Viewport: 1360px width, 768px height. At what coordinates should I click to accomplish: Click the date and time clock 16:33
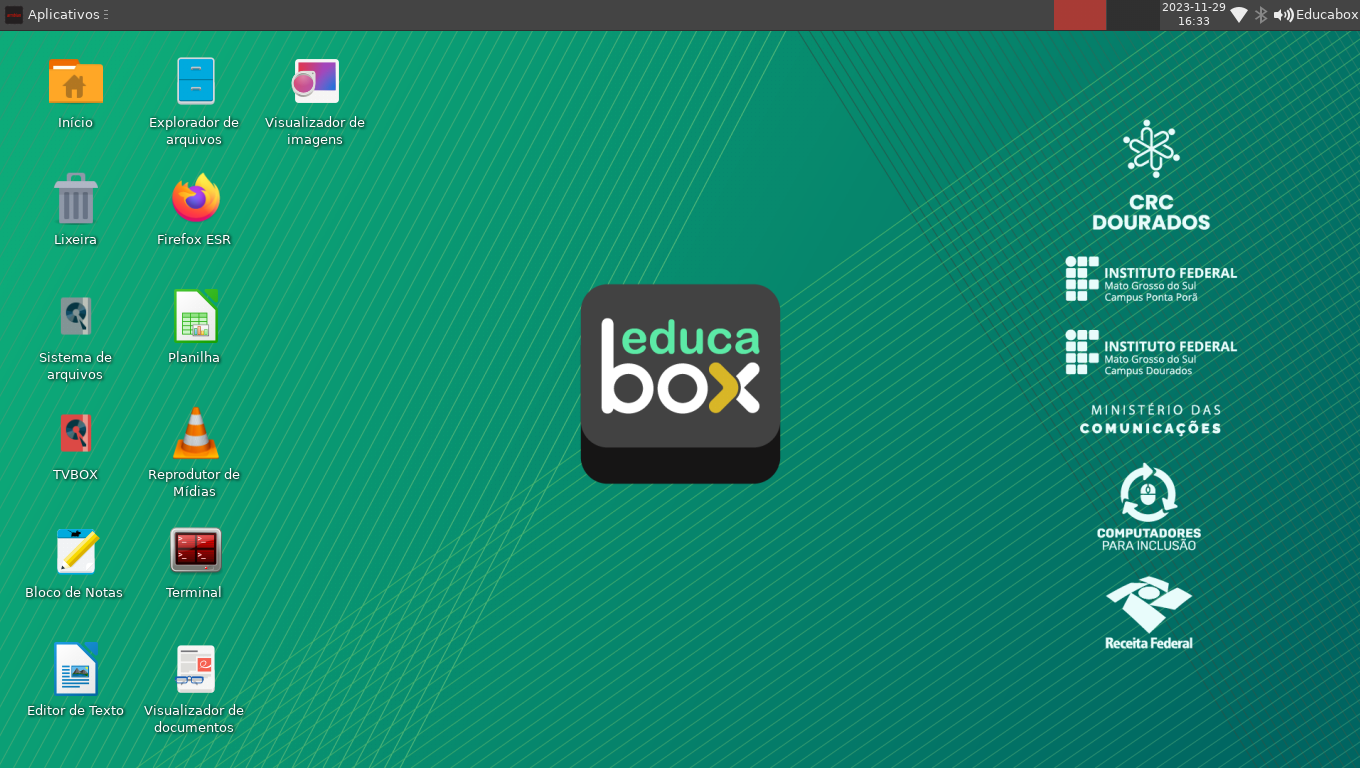tap(1193, 15)
